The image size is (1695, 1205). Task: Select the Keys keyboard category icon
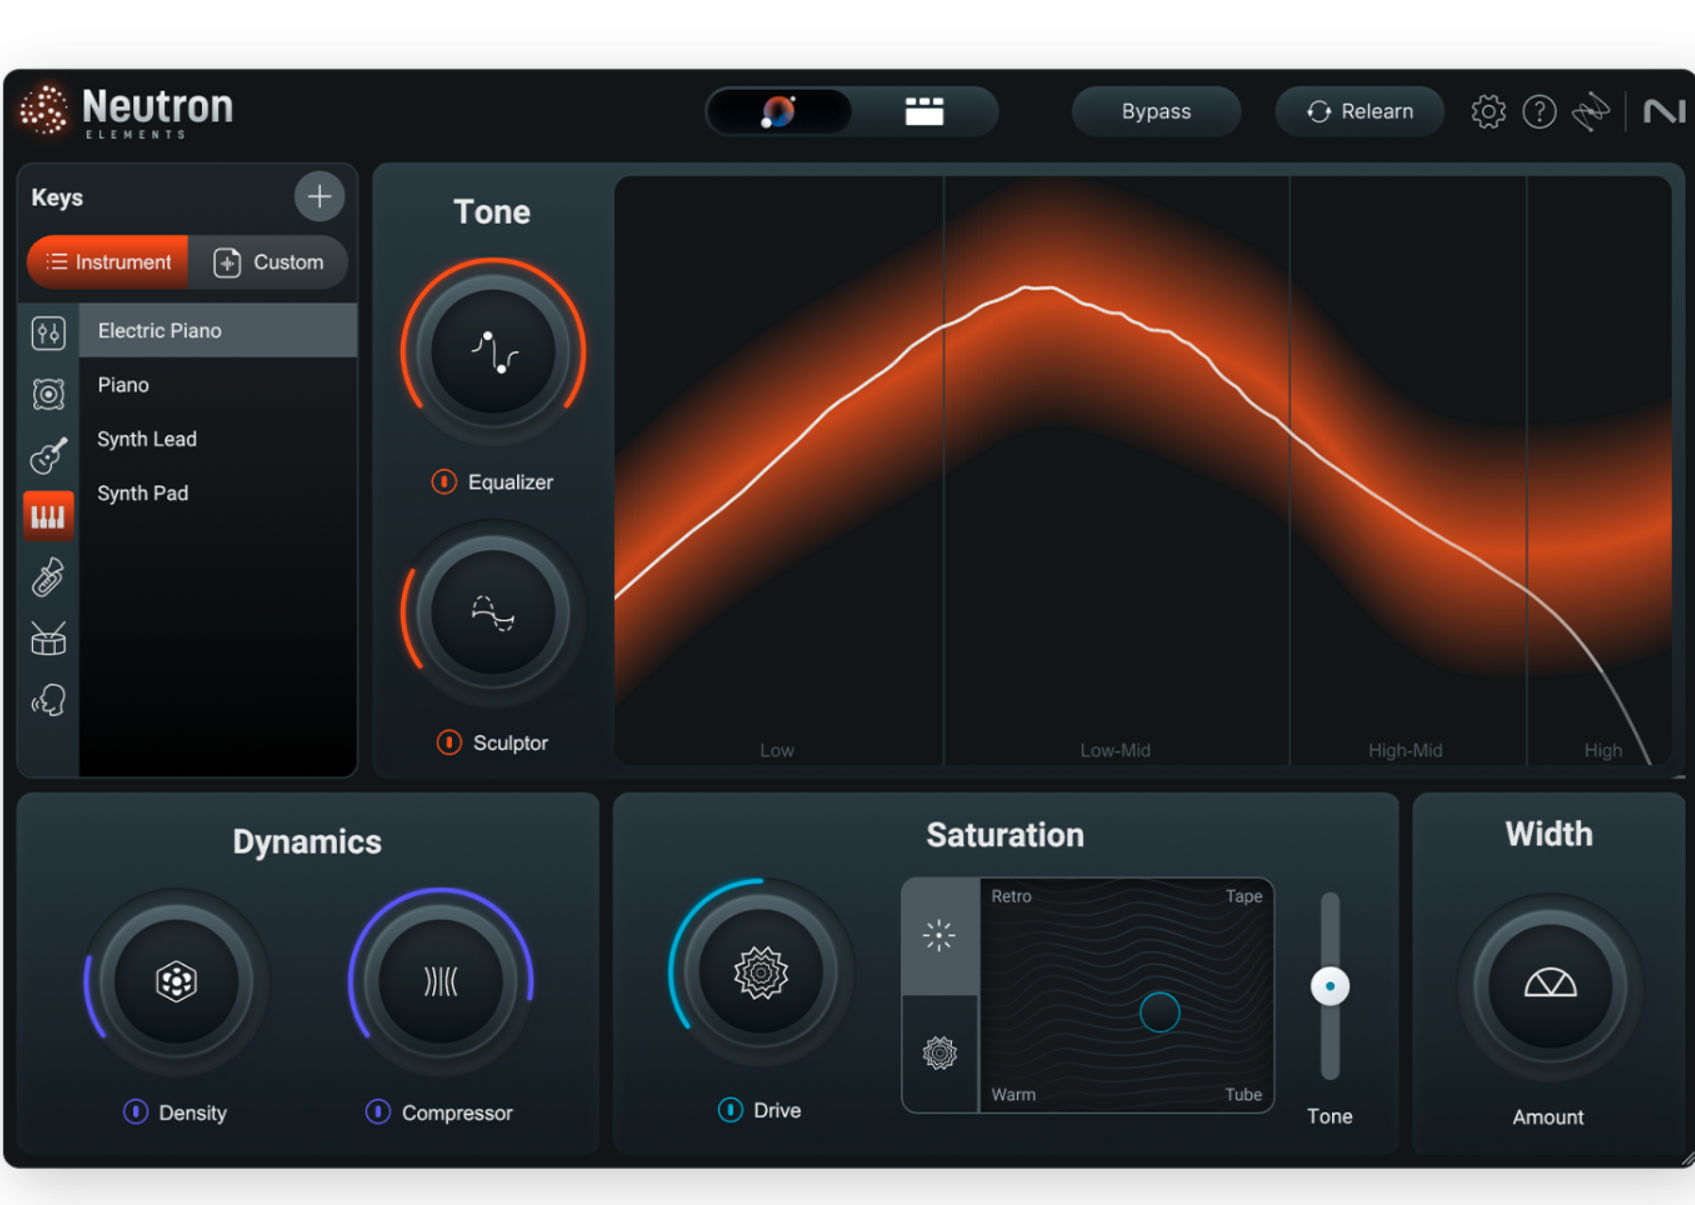(48, 516)
